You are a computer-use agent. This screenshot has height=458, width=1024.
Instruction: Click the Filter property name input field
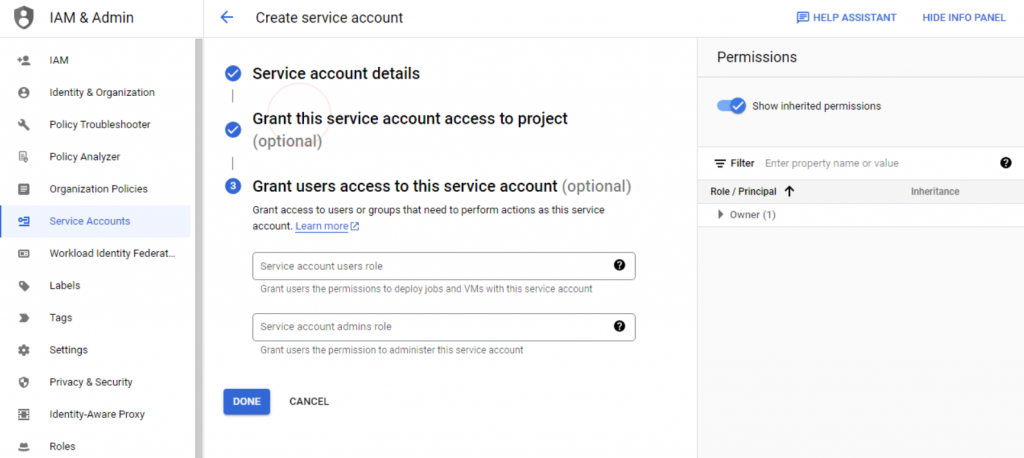click(x=878, y=163)
